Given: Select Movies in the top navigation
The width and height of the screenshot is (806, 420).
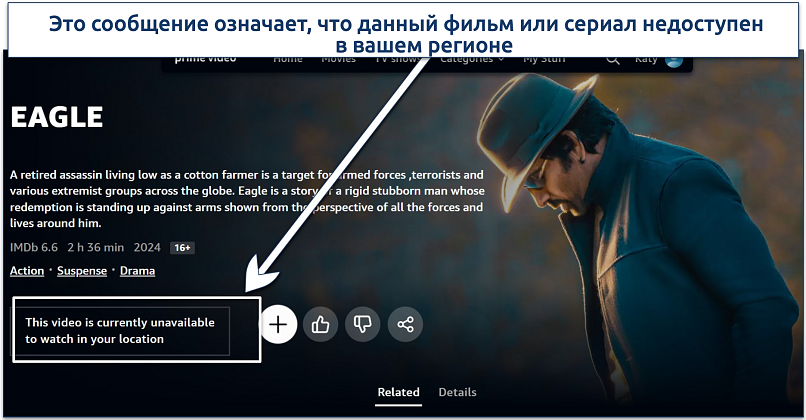Looking at the screenshot, I should 338,60.
